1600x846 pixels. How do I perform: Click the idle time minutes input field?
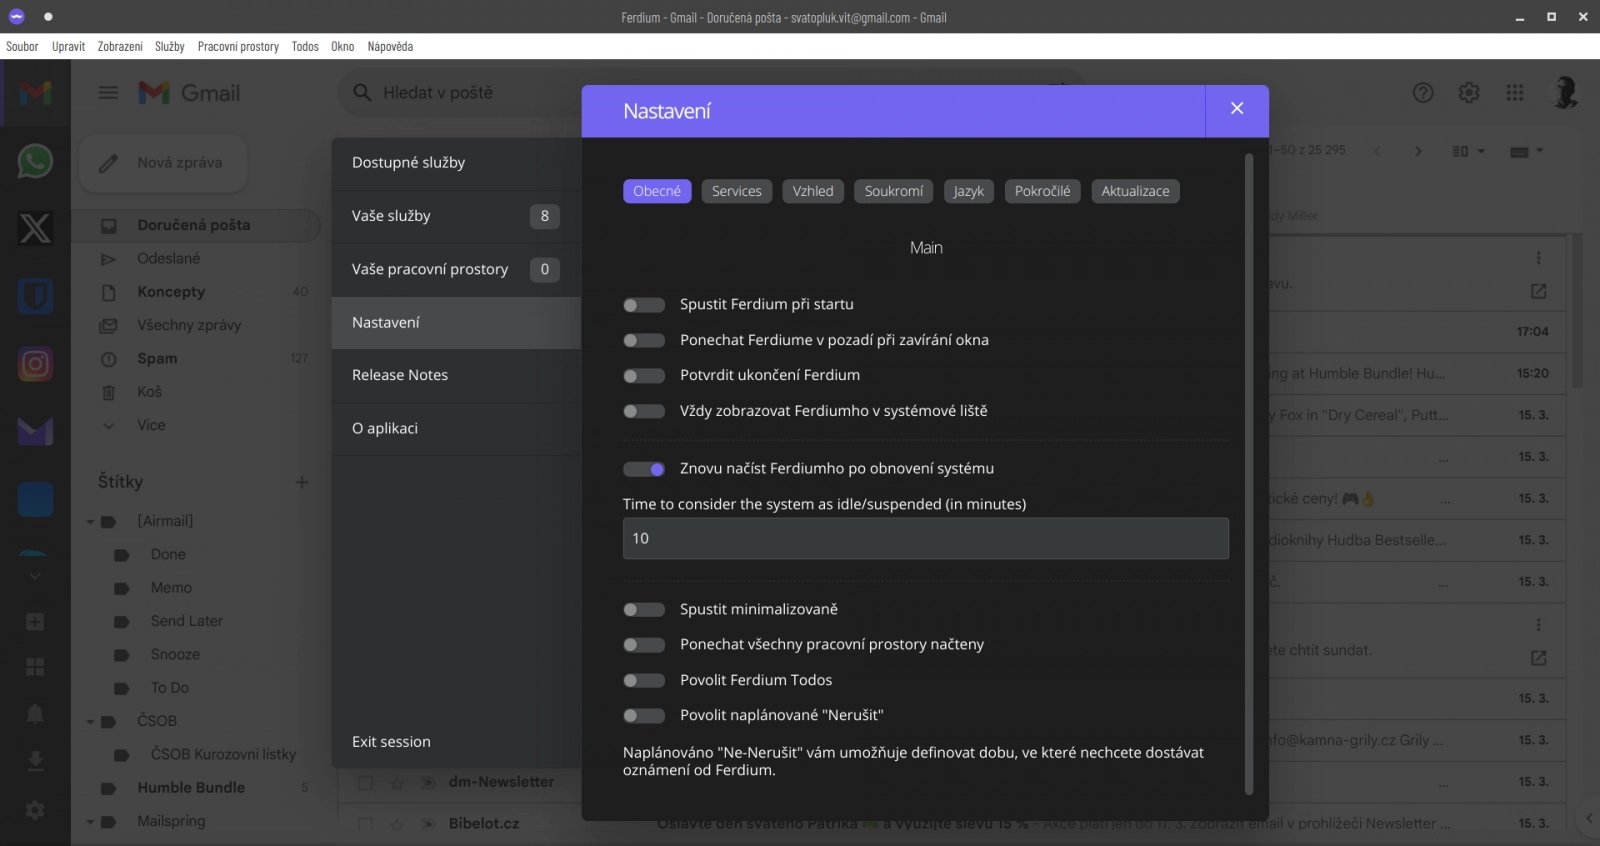[925, 538]
